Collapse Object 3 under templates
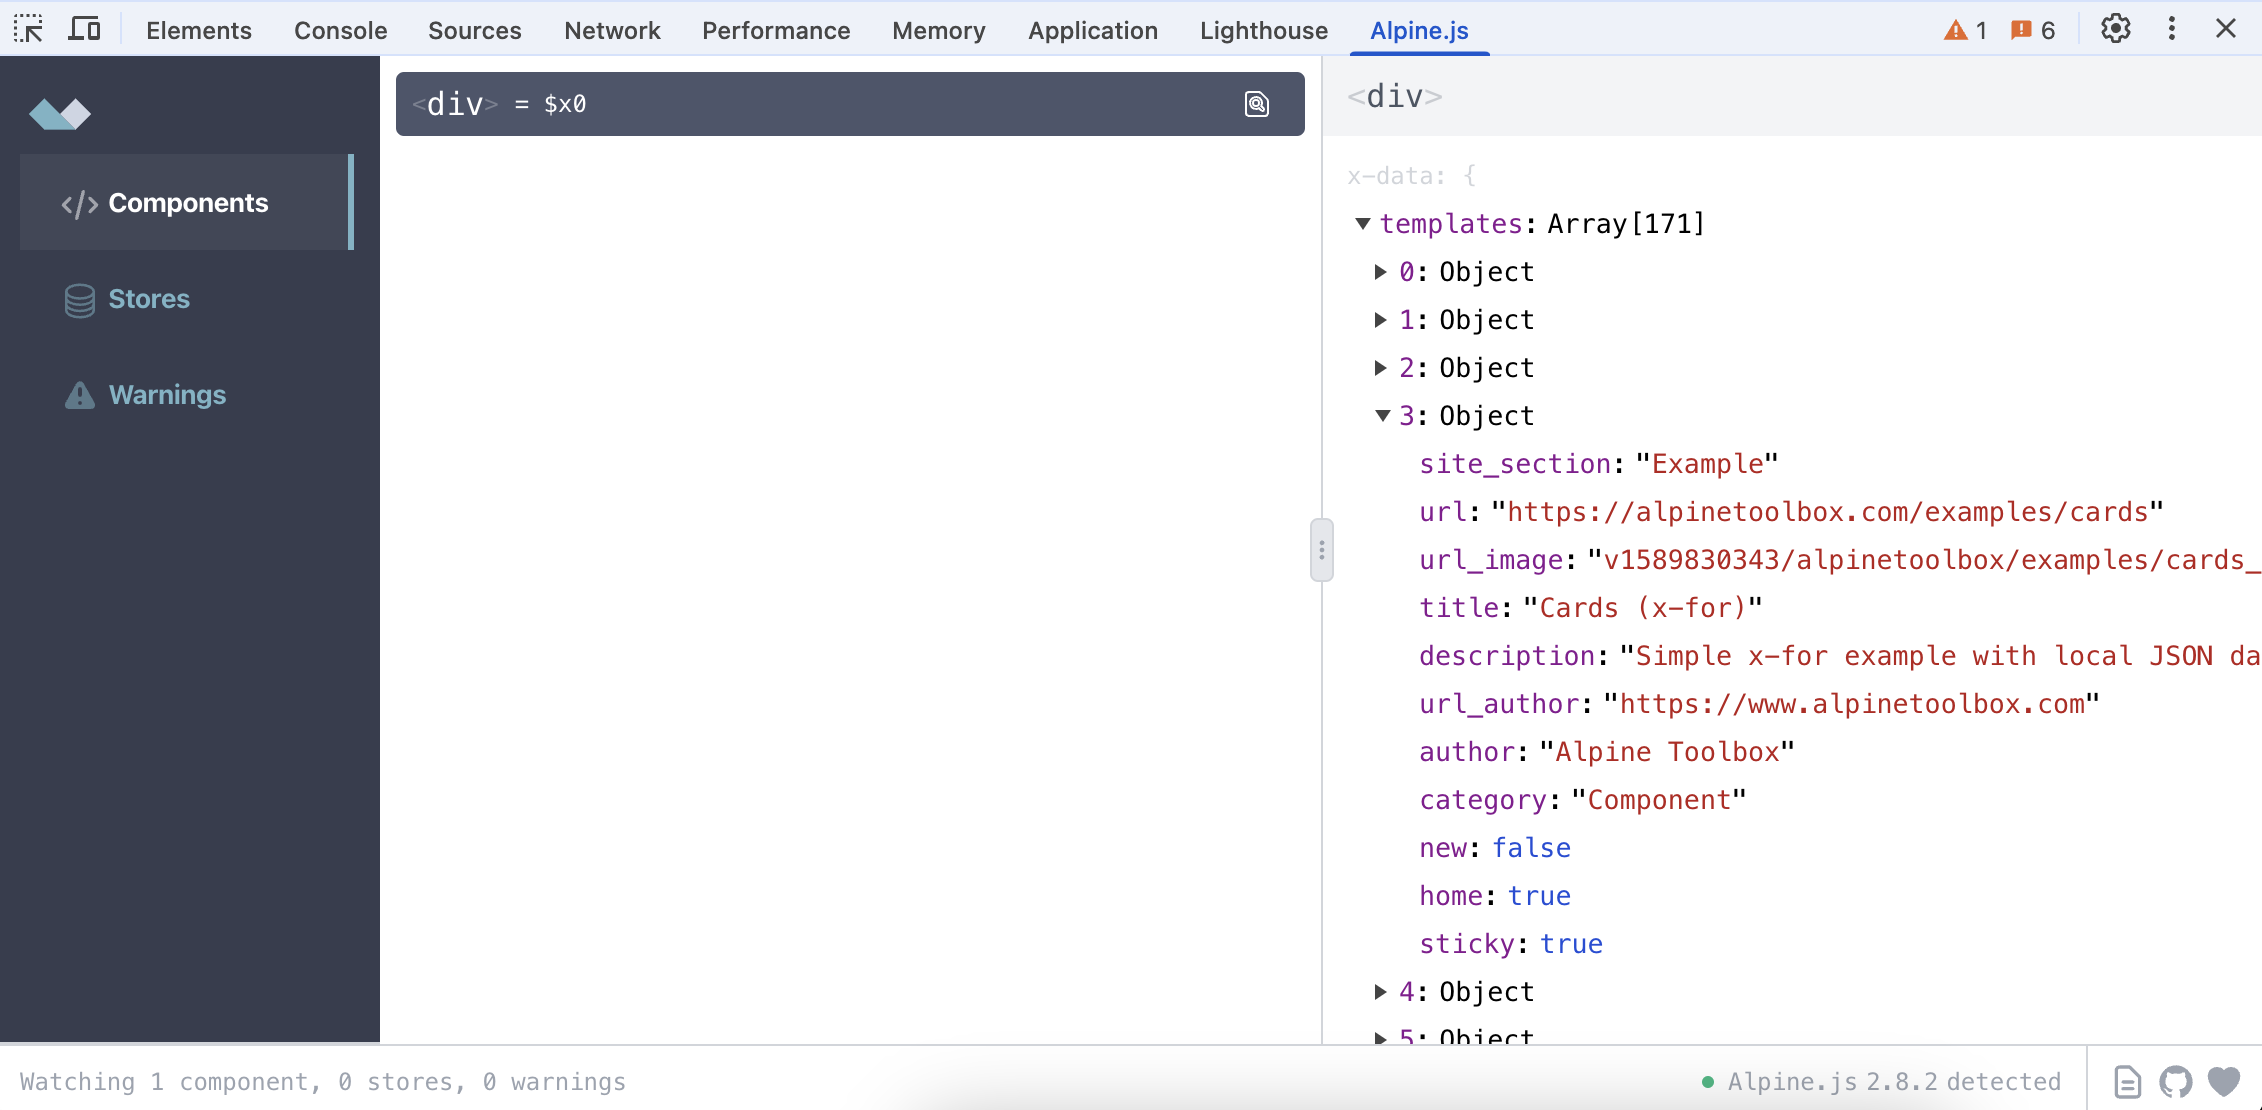 [x=1381, y=416]
